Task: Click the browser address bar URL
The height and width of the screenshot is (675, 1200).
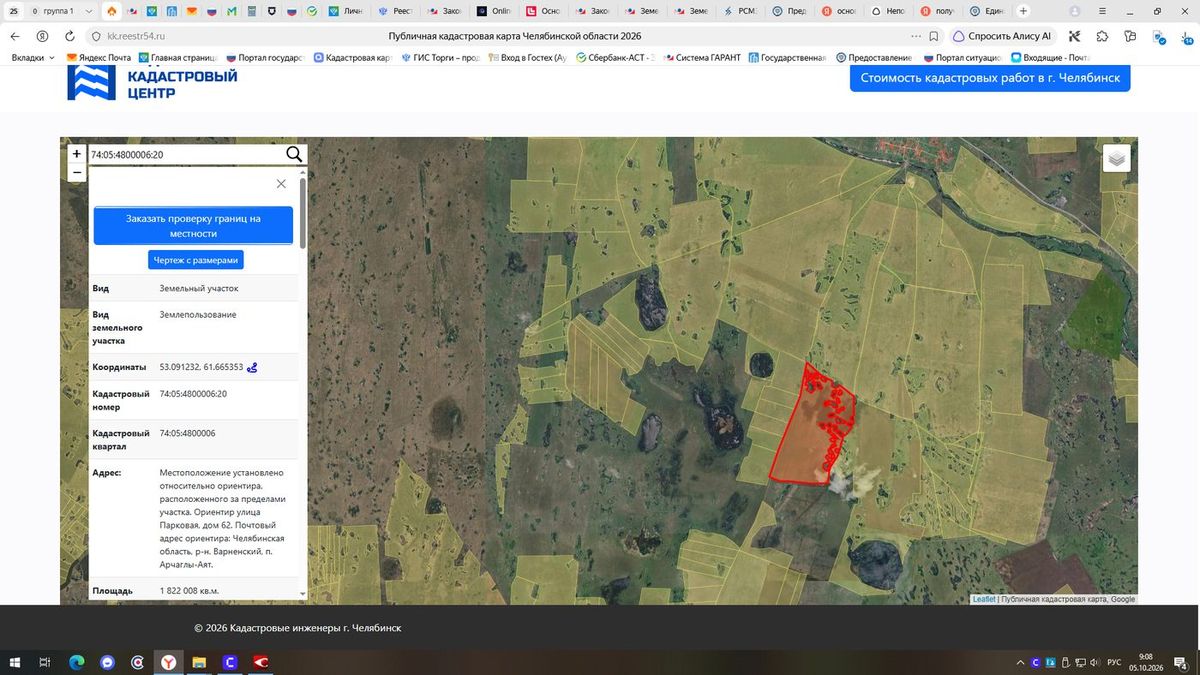Action: coord(136,36)
